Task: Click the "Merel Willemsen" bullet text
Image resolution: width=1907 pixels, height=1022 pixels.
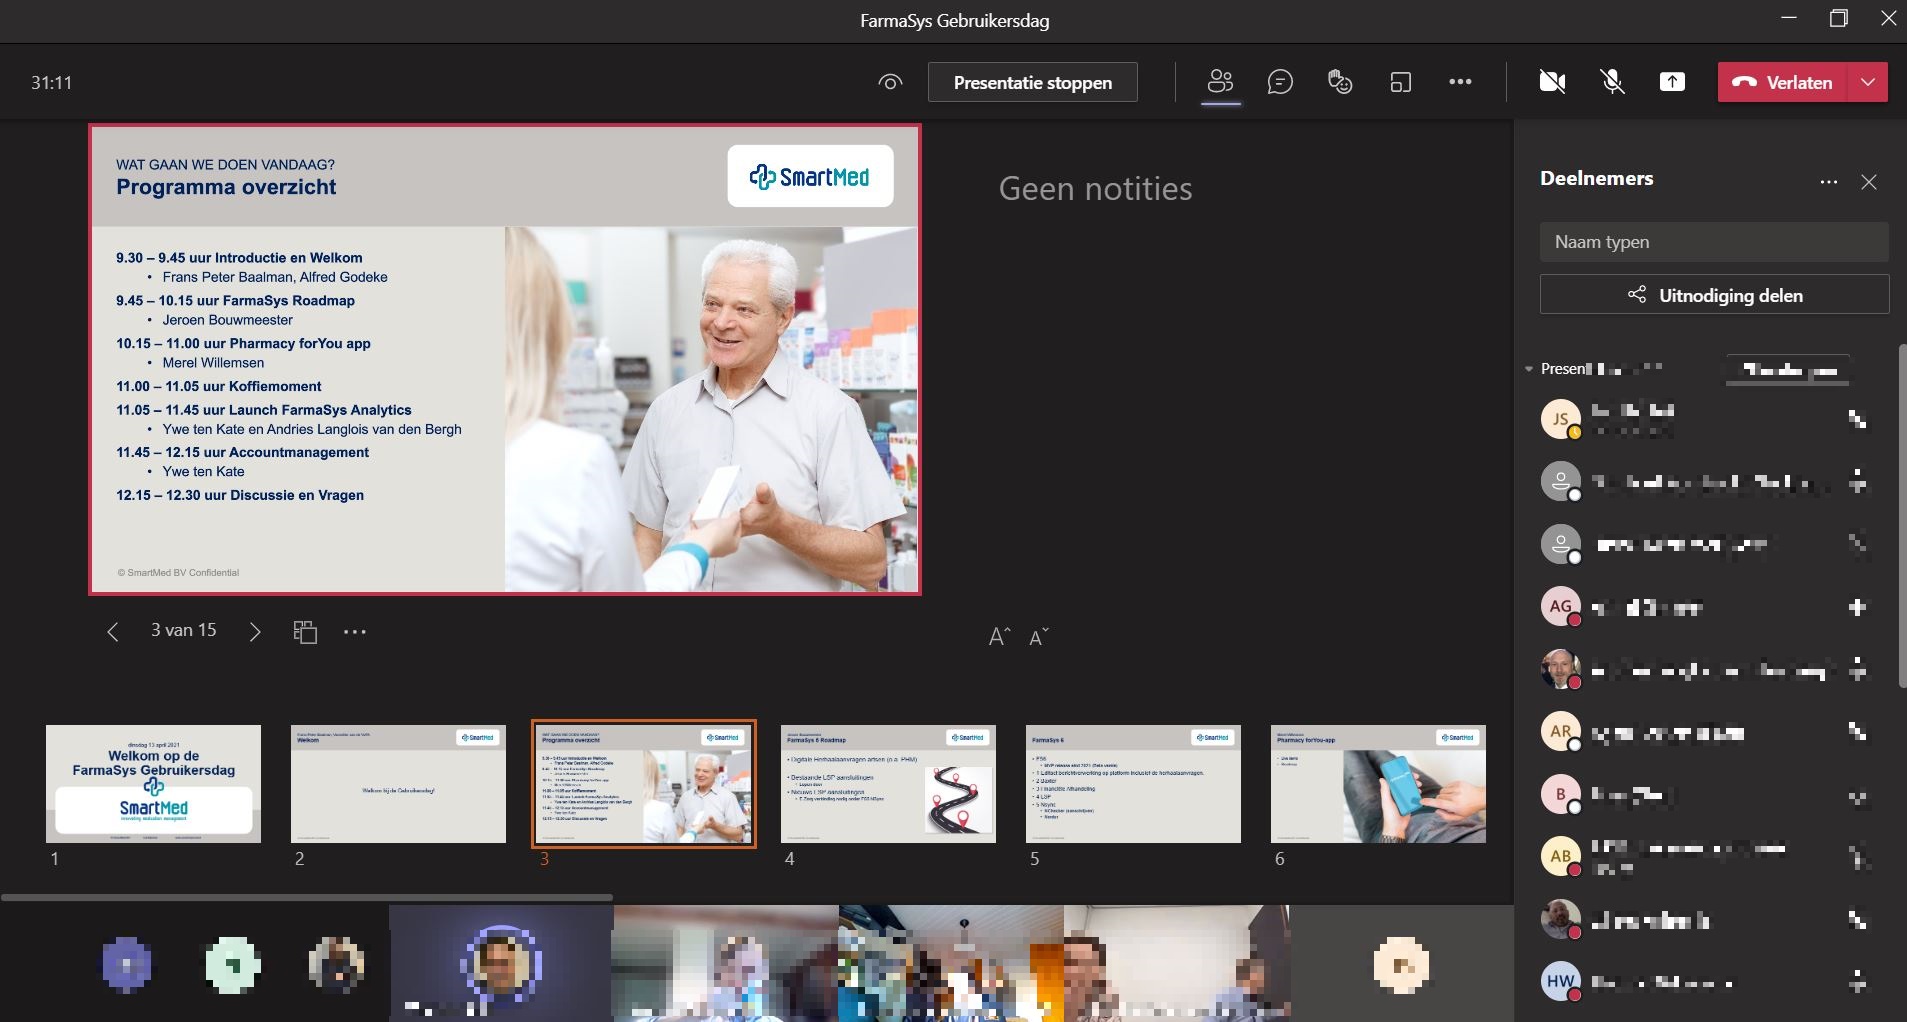Action: [213, 363]
